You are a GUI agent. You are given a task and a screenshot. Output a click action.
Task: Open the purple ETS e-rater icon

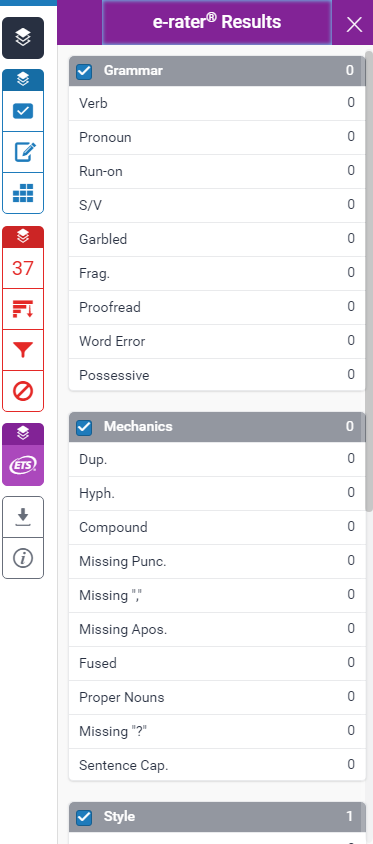[23, 465]
